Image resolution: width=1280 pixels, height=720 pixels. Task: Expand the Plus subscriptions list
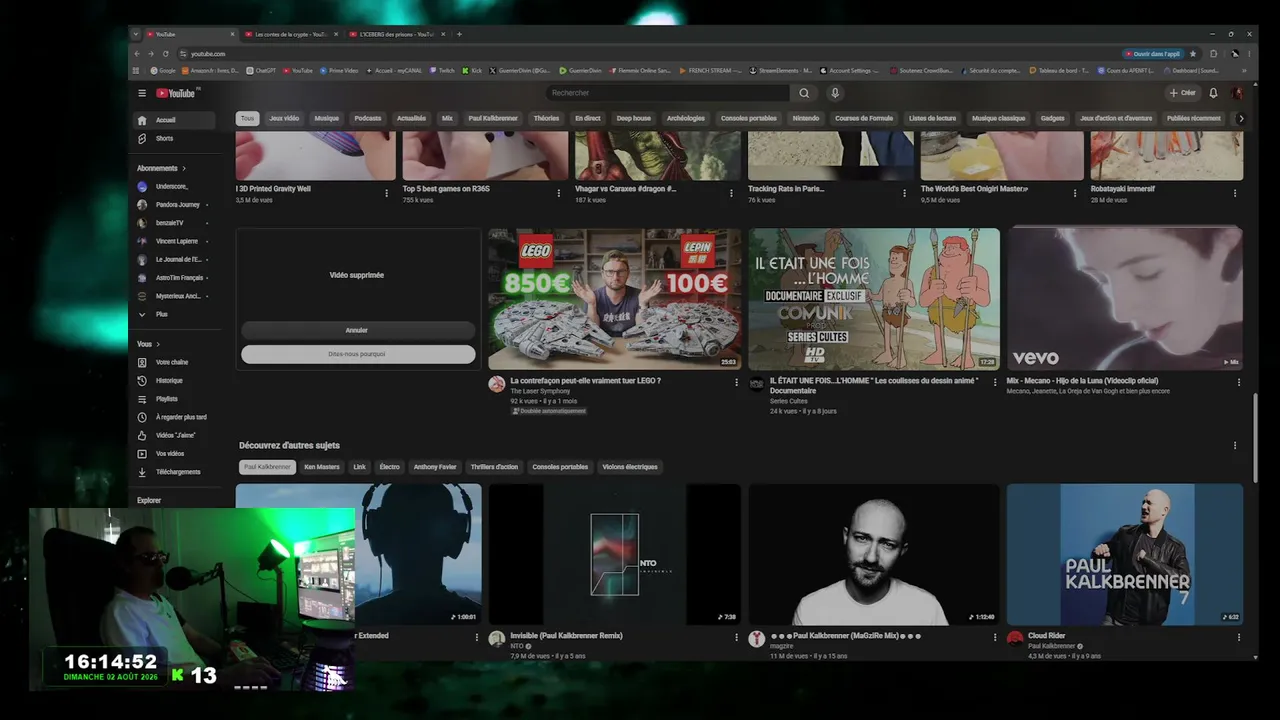[160, 314]
